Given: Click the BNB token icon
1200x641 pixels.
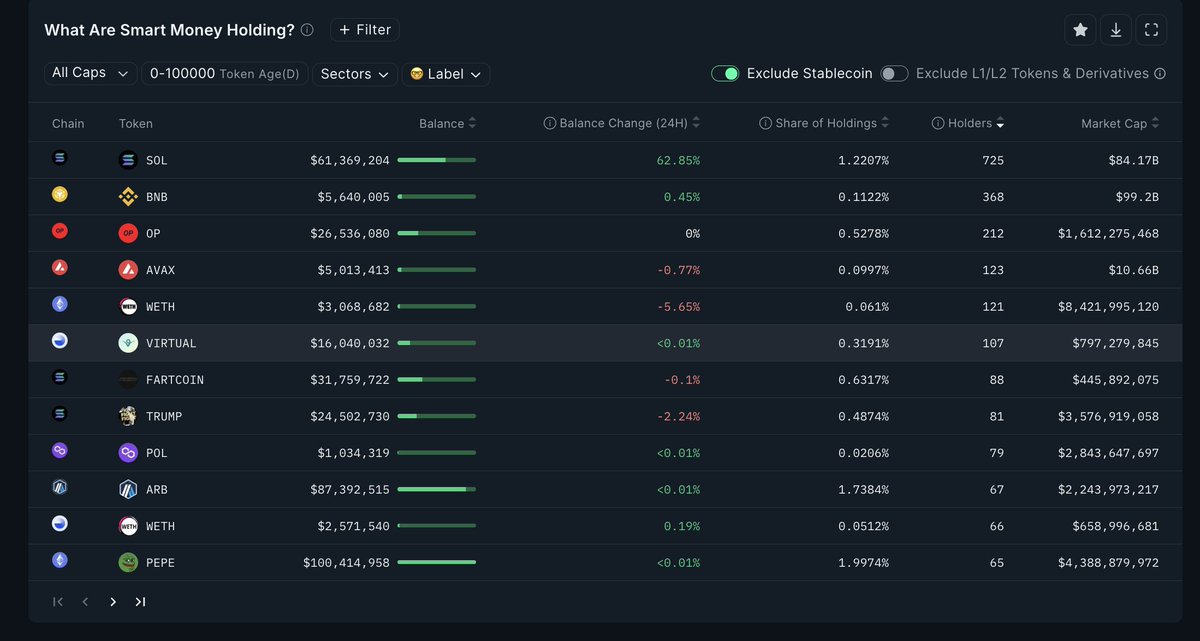Looking at the screenshot, I should [x=128, y=196].
